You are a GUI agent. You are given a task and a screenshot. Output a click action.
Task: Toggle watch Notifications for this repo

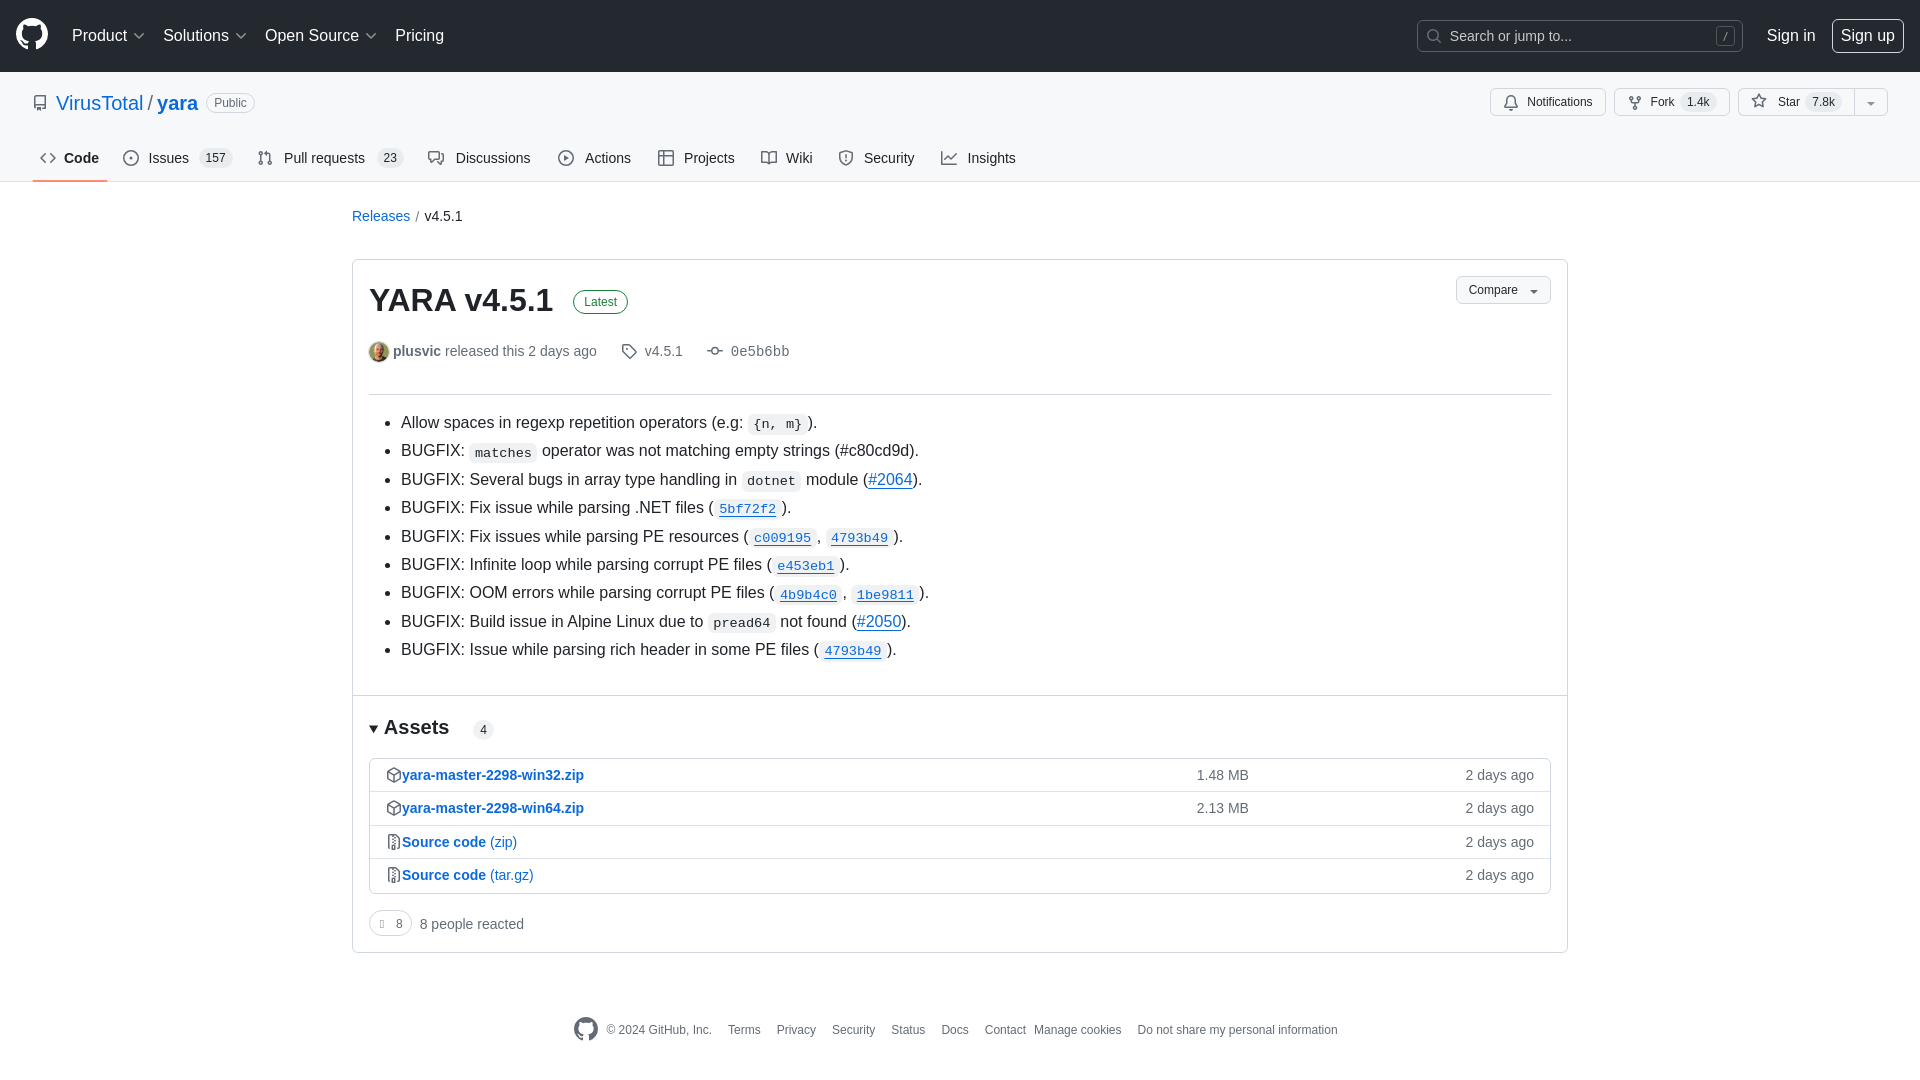pyautogui.click(x=1548, y=102)
